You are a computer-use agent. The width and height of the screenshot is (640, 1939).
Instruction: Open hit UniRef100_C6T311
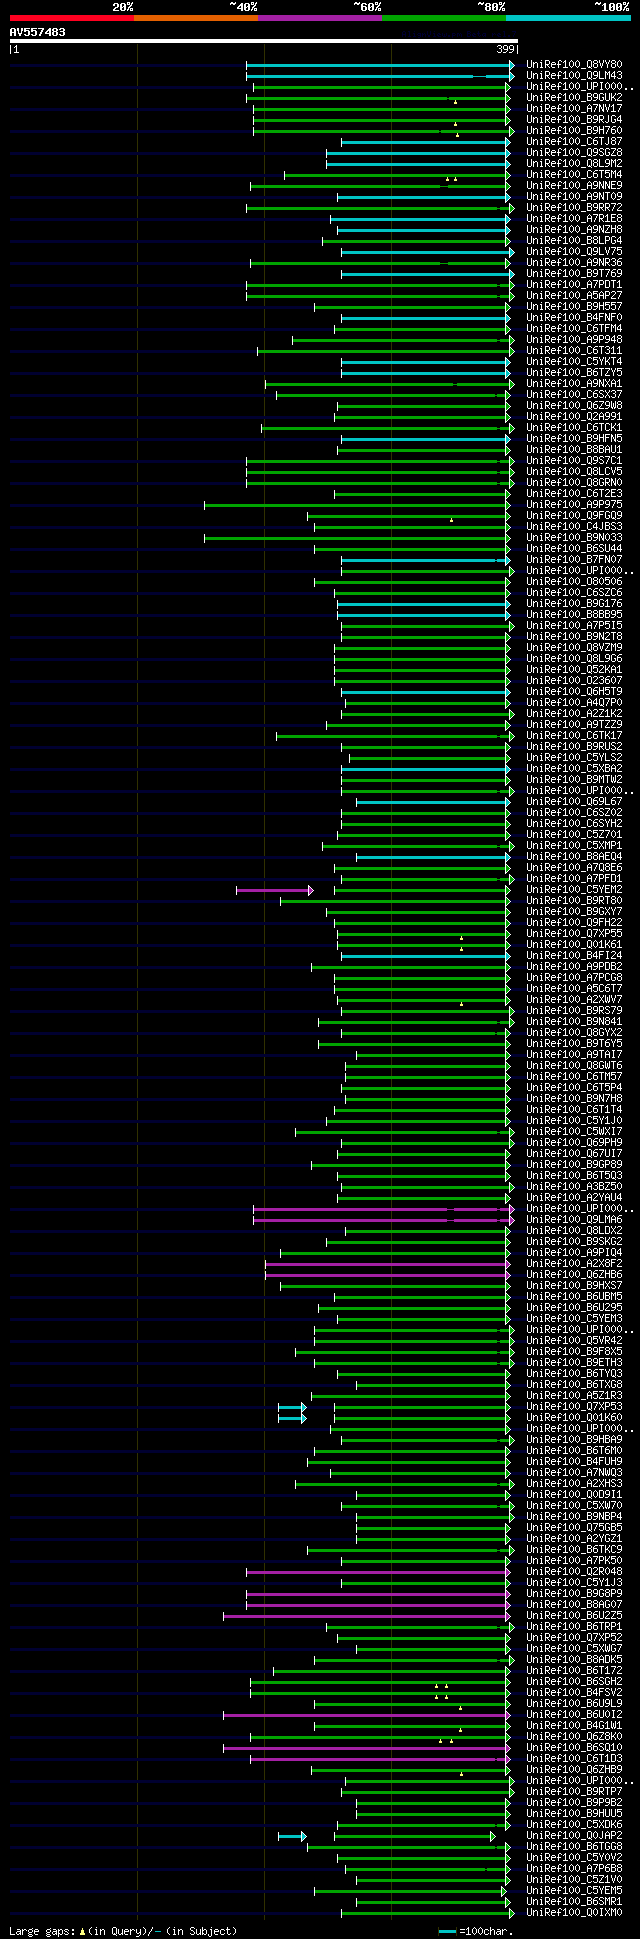(x=574, y=351)
